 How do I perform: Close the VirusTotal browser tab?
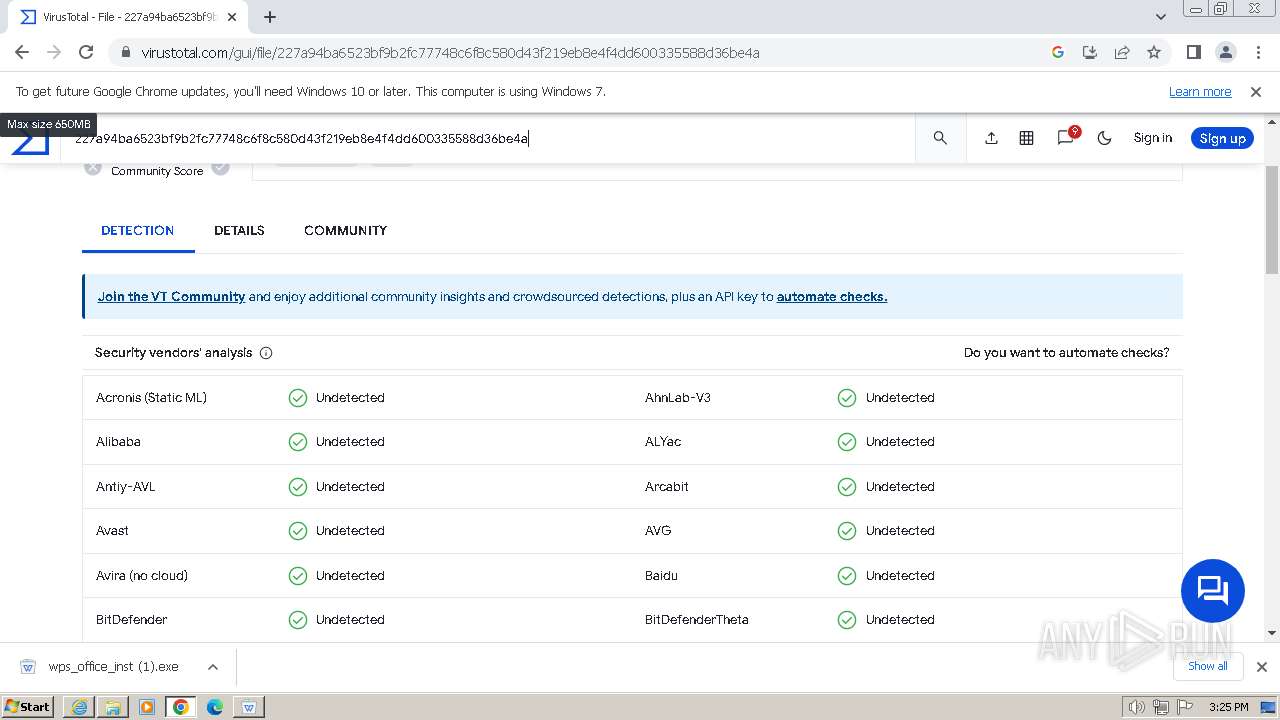pyautogui.click(x=232, y=17)
